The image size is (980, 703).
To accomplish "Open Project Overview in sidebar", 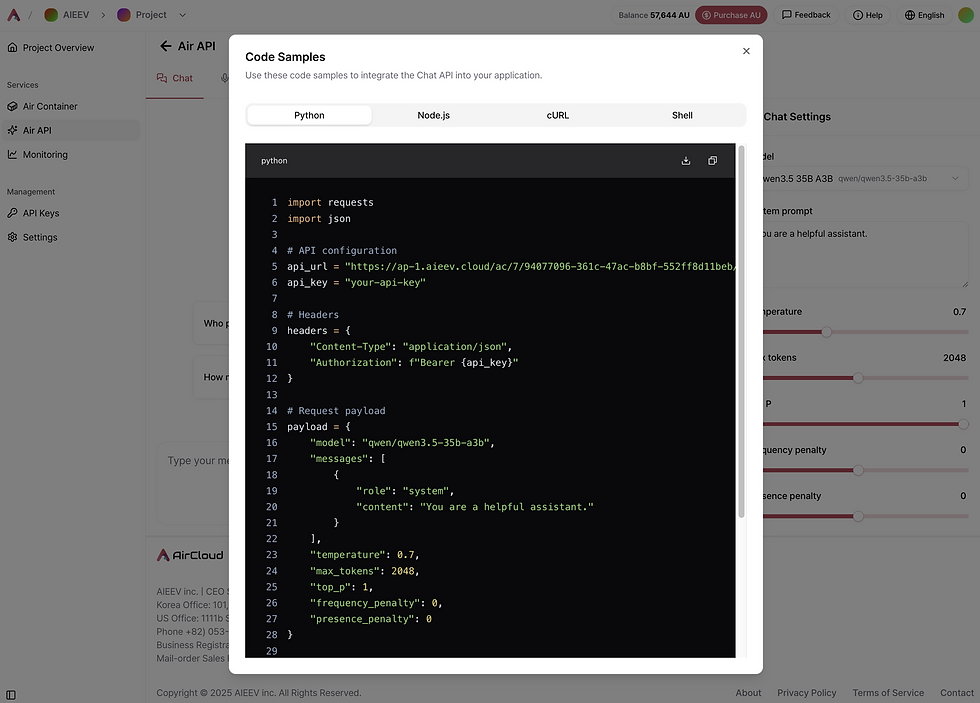I will [x=70, y=47].
